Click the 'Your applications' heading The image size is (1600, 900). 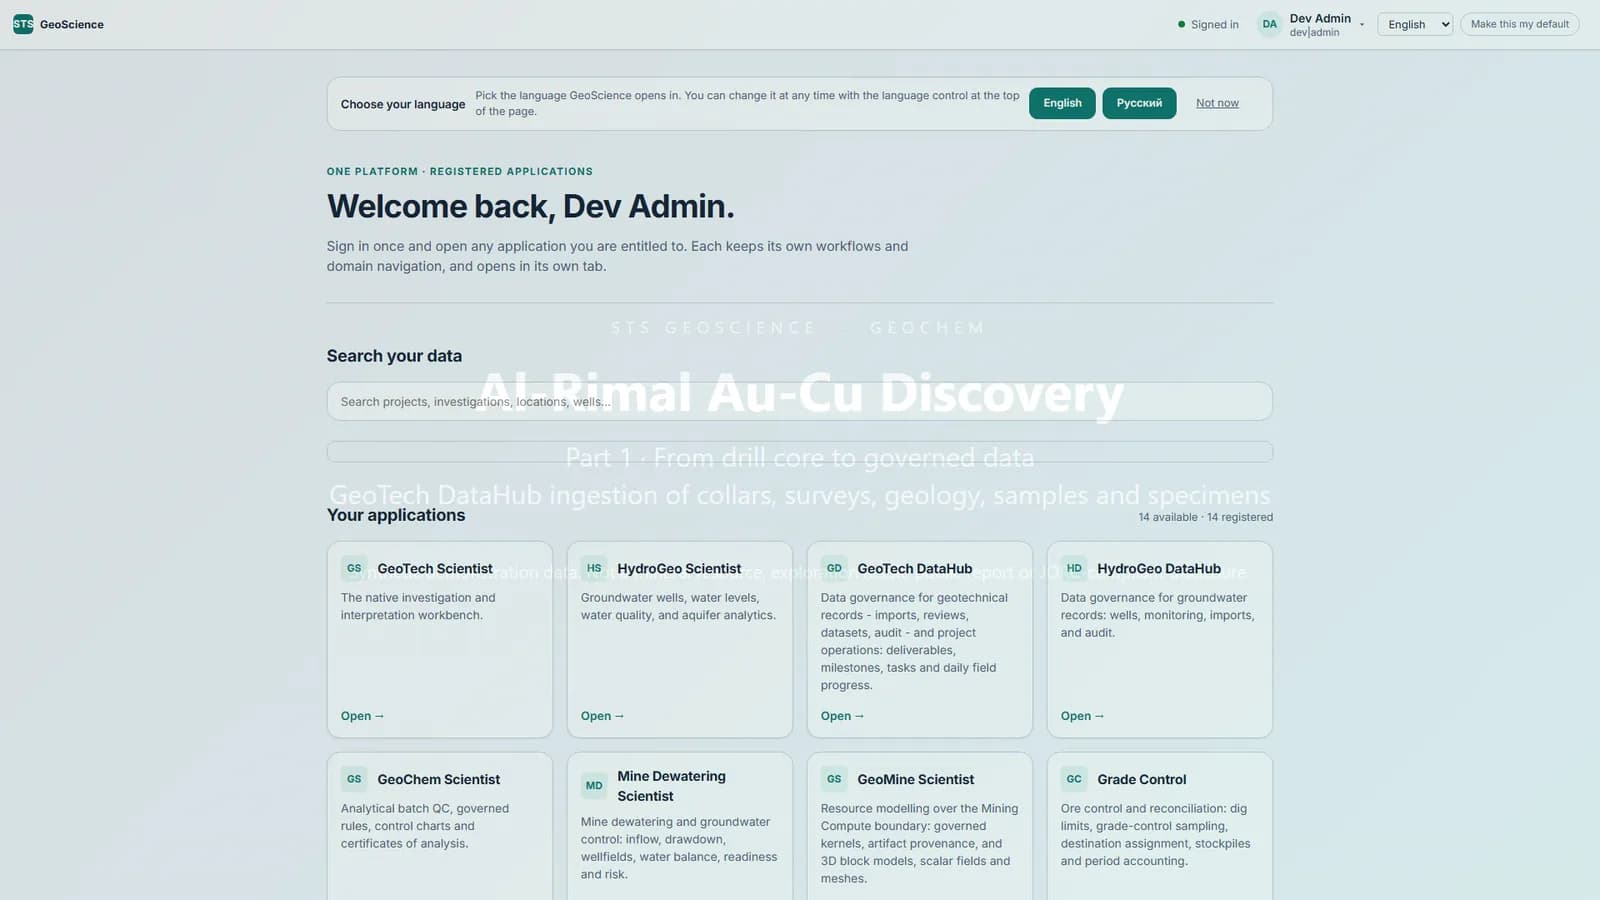(396, 515)
